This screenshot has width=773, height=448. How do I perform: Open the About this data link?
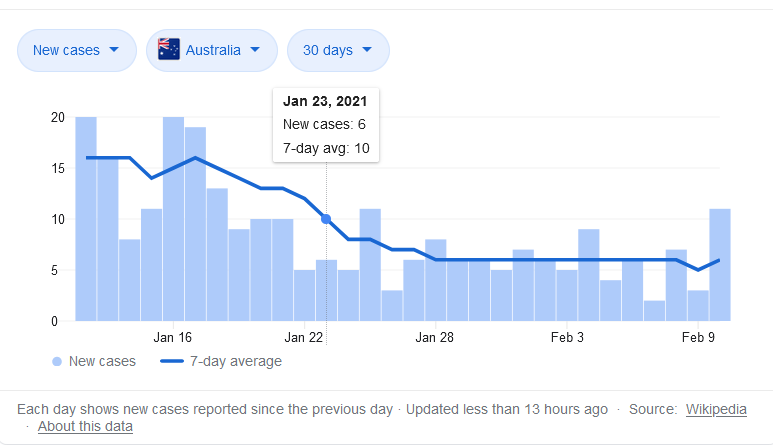click(85, 426)
